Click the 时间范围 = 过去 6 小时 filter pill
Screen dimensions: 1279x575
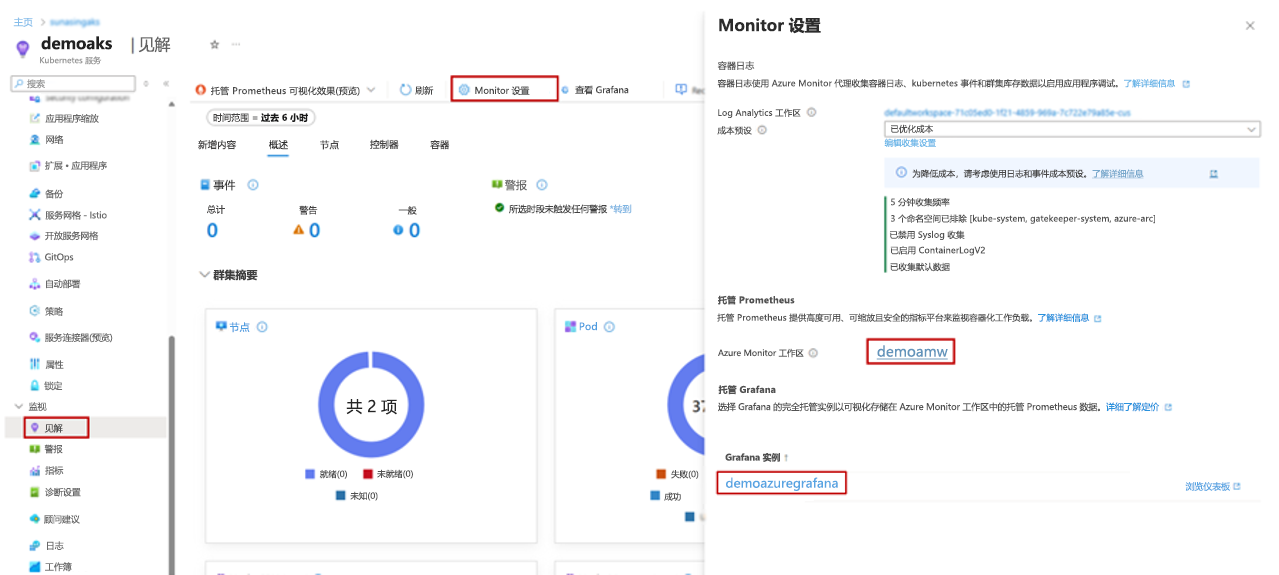pos(260,118)
